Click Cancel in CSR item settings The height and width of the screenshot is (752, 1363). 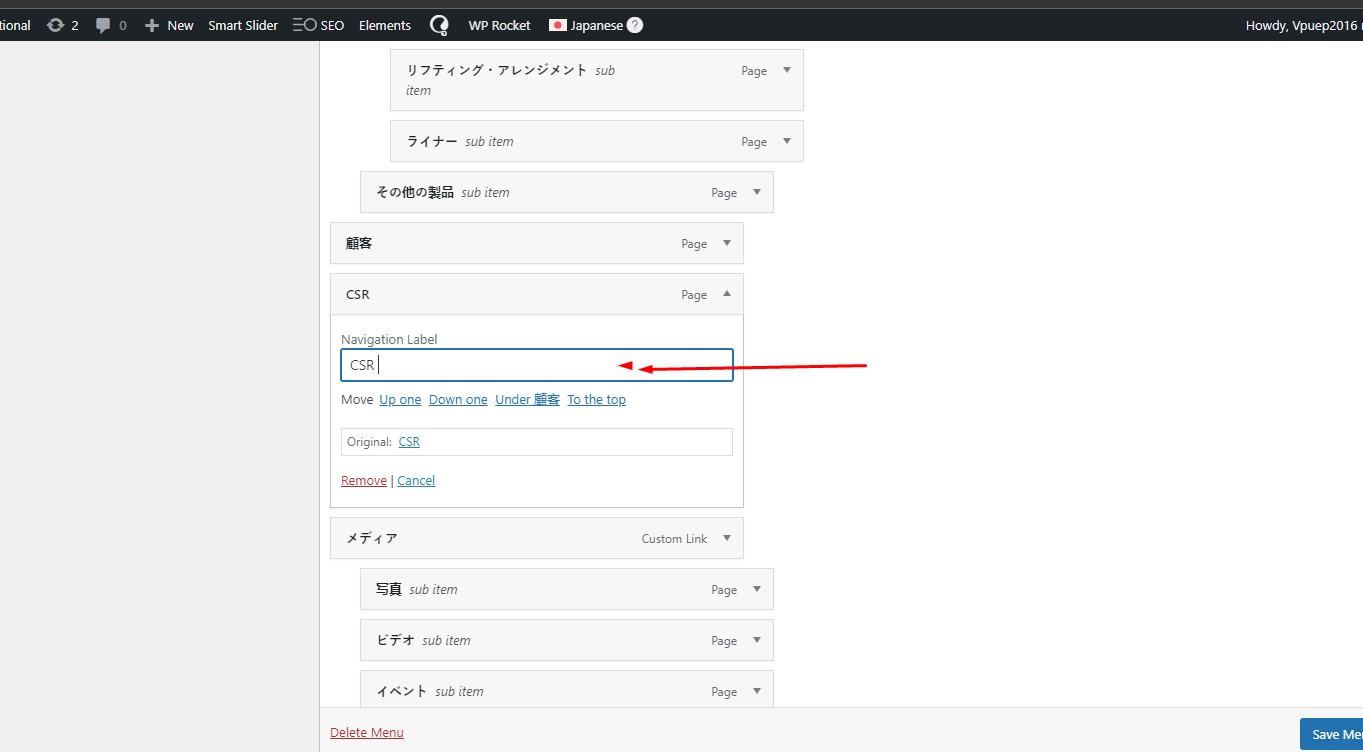click(x=416, y=480)
